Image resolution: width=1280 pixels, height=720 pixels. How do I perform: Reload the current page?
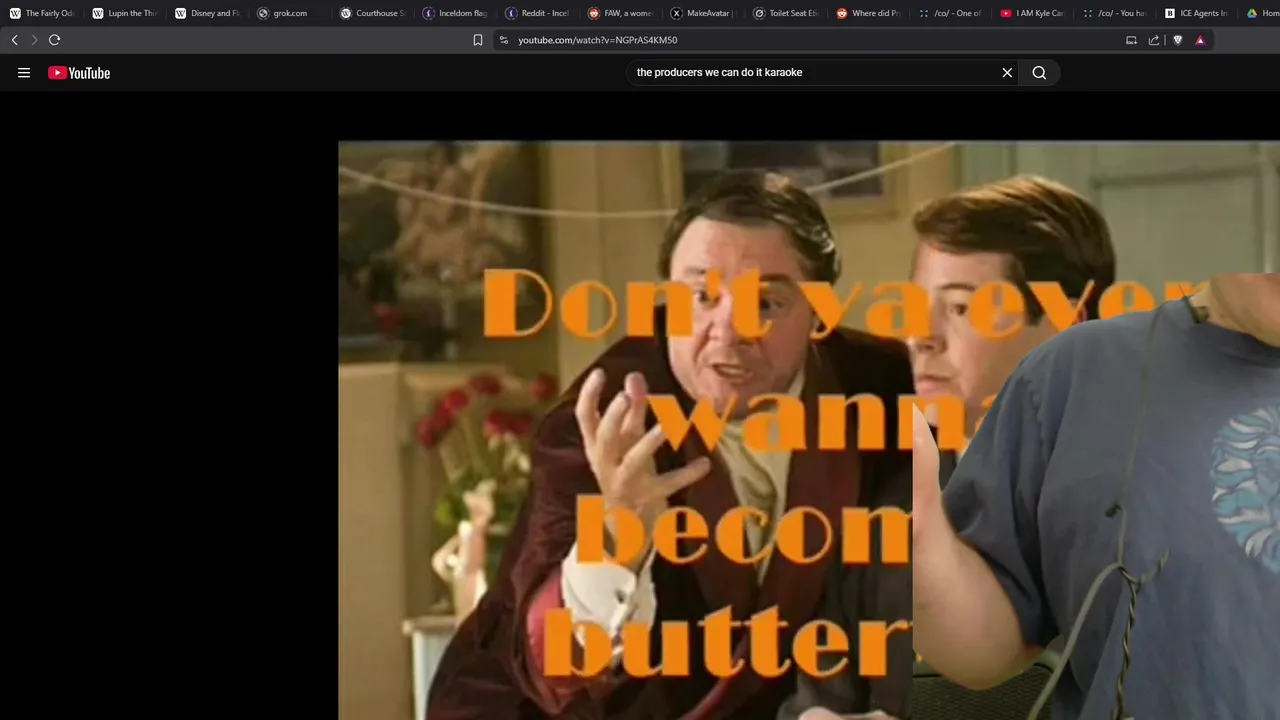(54, 40)
